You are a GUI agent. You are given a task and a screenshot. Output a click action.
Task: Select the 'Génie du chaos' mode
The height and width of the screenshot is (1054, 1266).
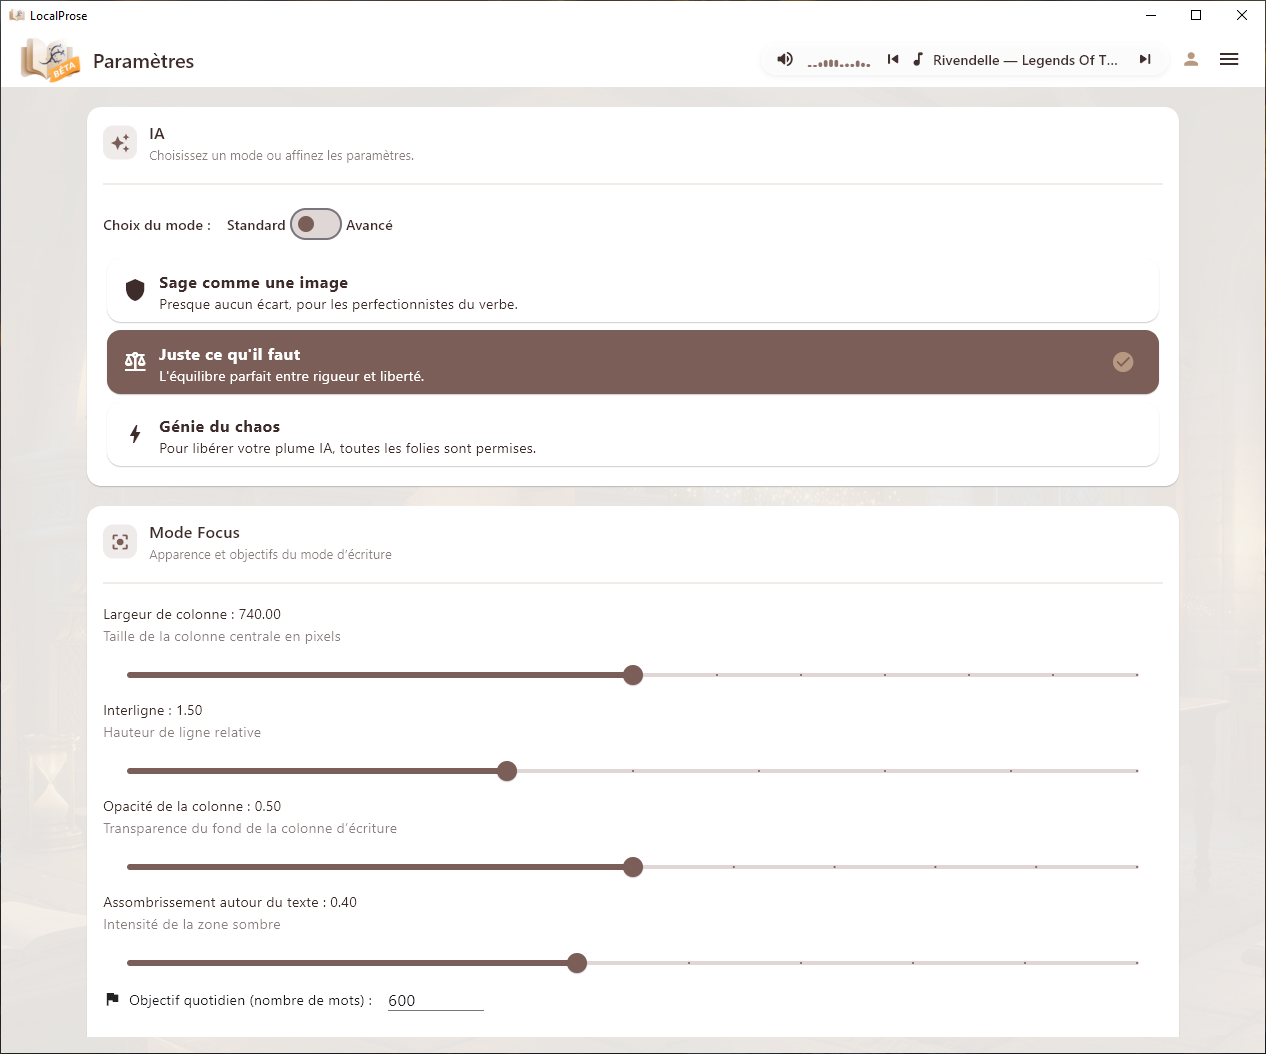pyautogui.click(x=632, y=436)
